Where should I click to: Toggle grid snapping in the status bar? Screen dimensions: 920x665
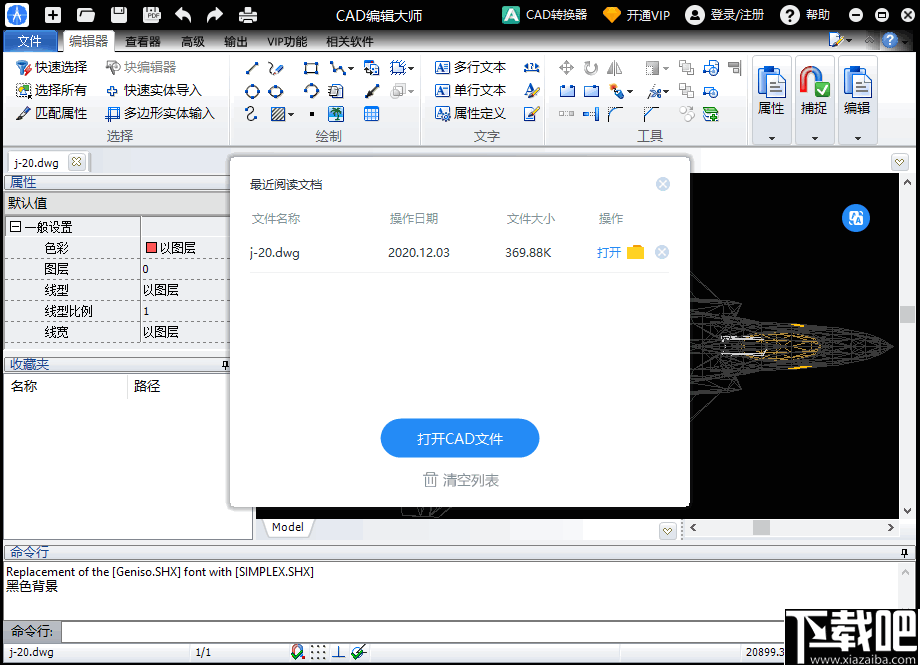[317, 650]
